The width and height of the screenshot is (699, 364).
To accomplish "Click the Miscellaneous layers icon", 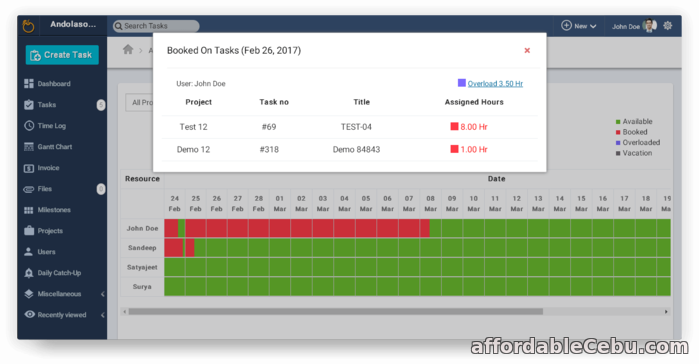I will [29, 294].
